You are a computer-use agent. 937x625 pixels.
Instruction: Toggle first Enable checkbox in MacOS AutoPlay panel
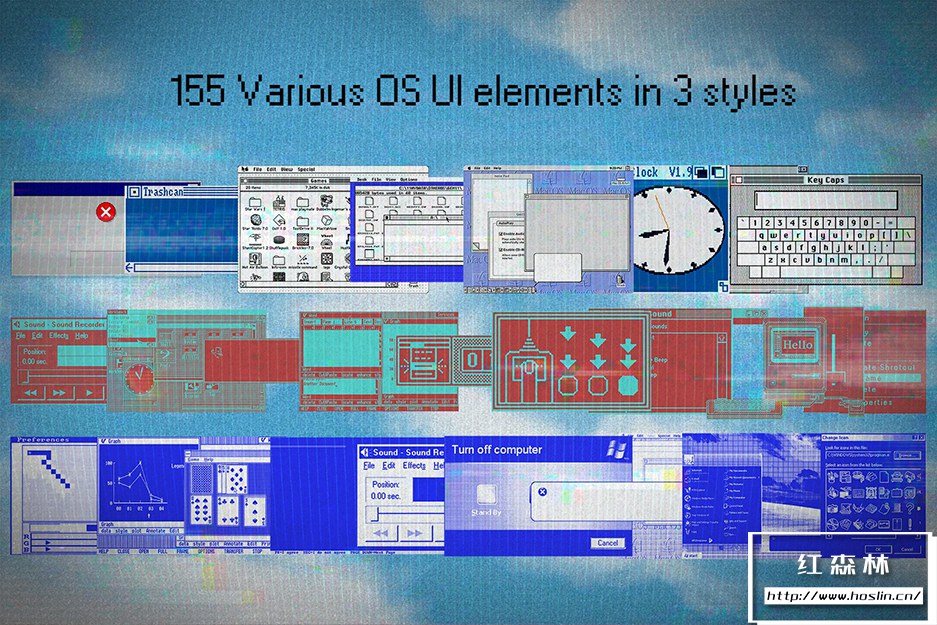(500, 234)
